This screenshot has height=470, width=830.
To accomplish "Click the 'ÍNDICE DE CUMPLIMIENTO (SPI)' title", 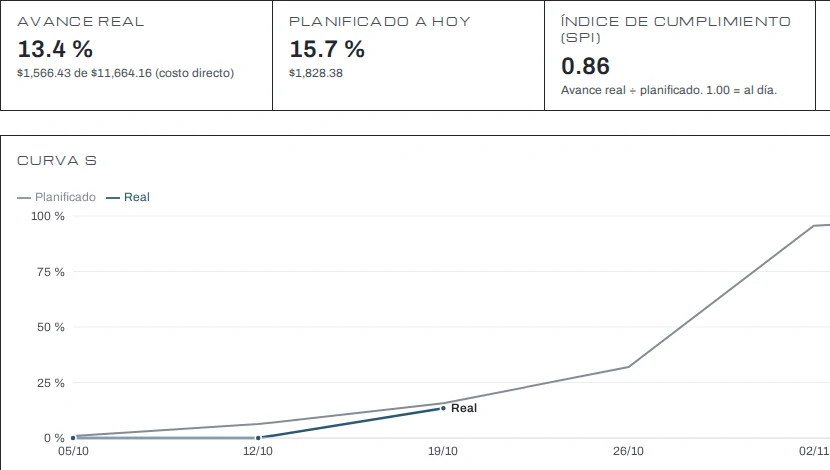I will tap(675, 29).
